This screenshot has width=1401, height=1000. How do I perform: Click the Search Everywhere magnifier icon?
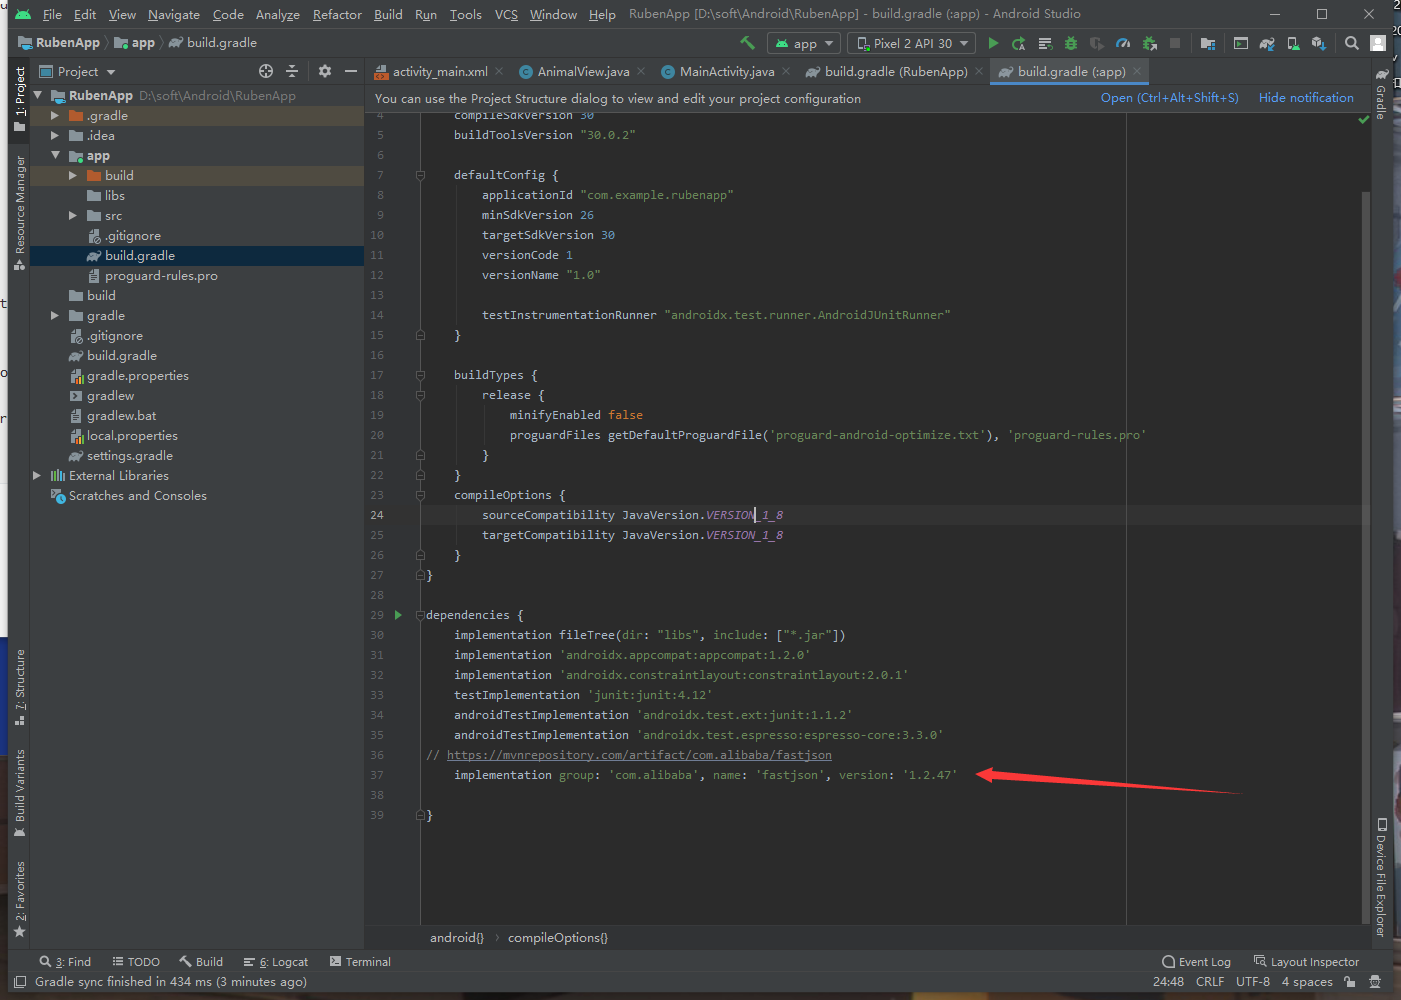(1351, 43)
